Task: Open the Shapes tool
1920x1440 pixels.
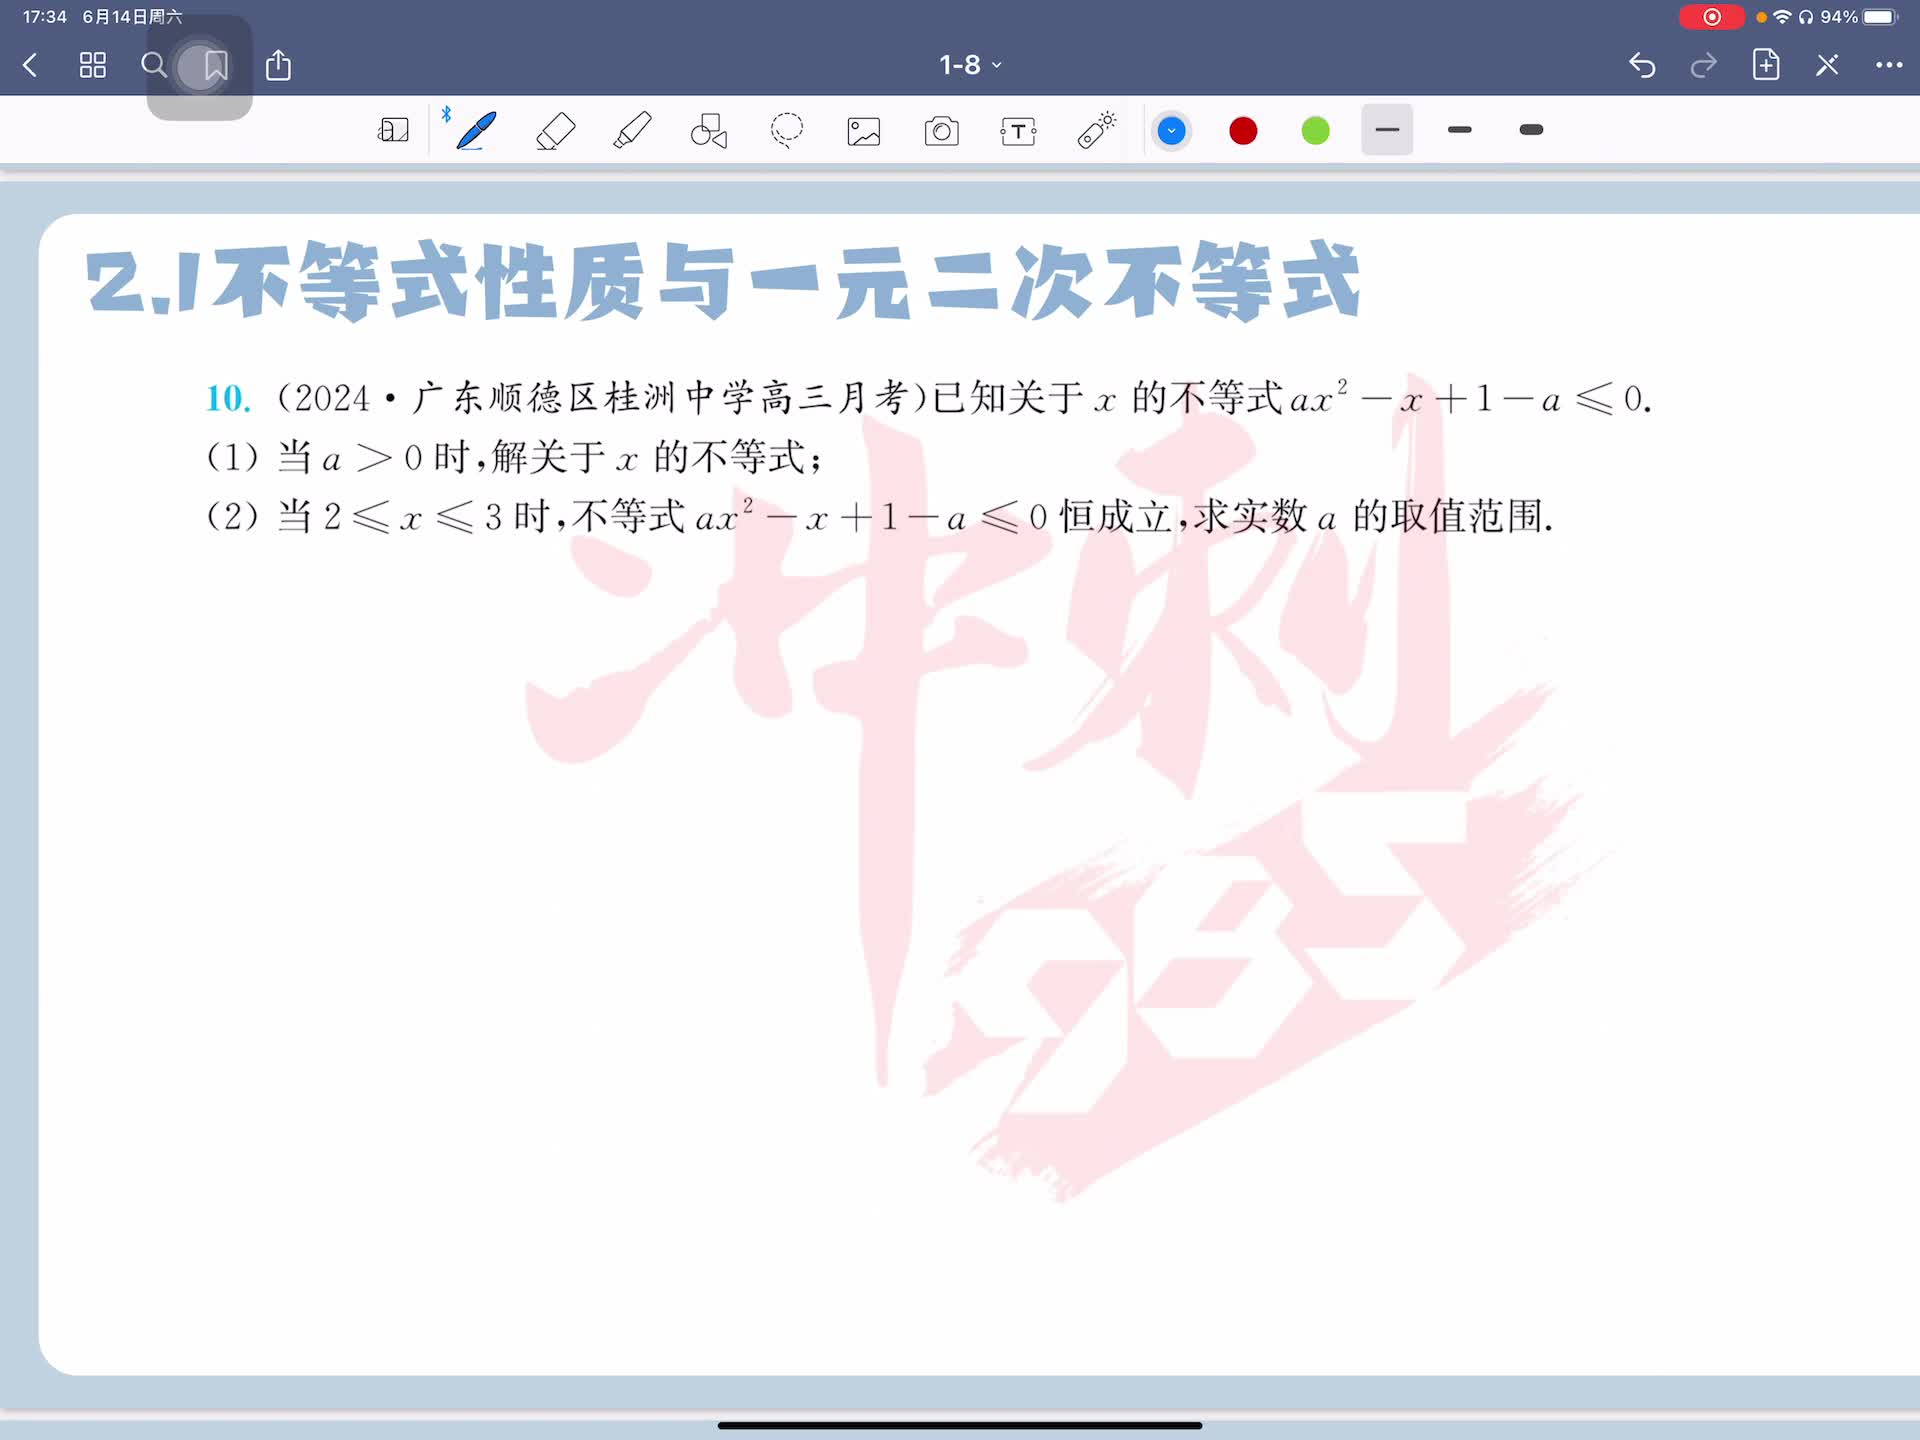Action: [x=709, y=131]
